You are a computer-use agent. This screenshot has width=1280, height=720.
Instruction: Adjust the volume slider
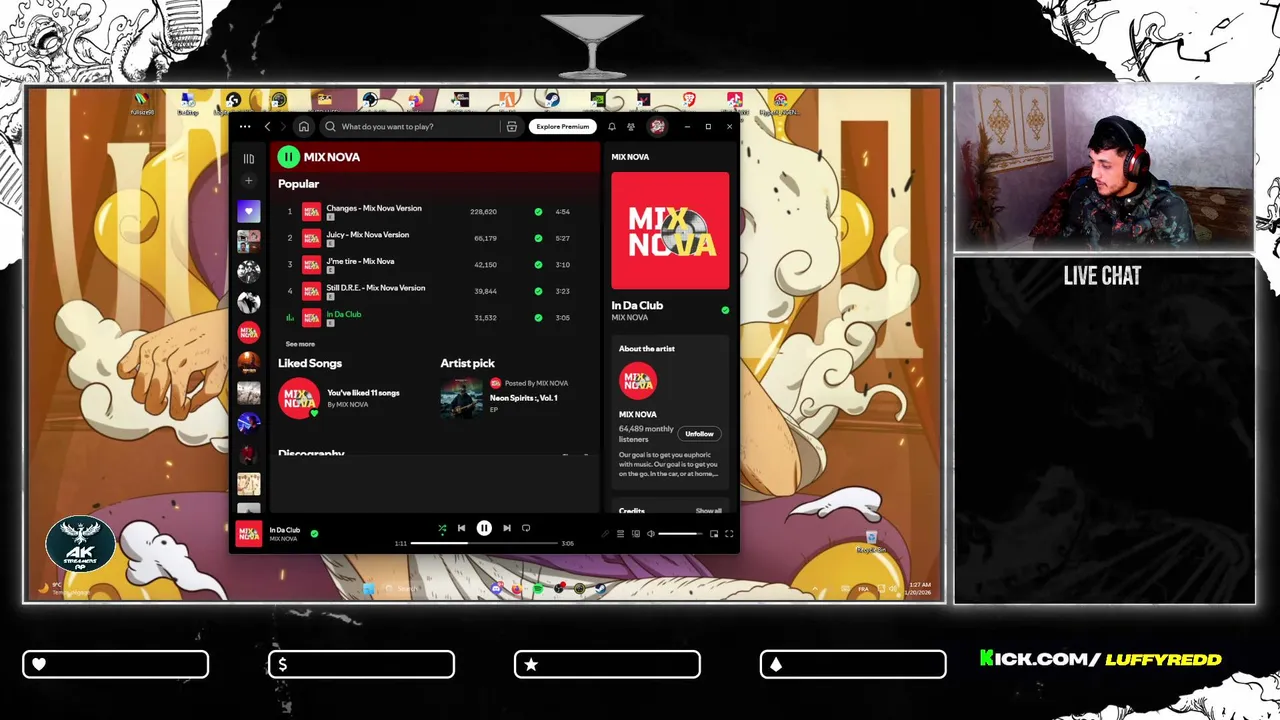coord(680,534)
